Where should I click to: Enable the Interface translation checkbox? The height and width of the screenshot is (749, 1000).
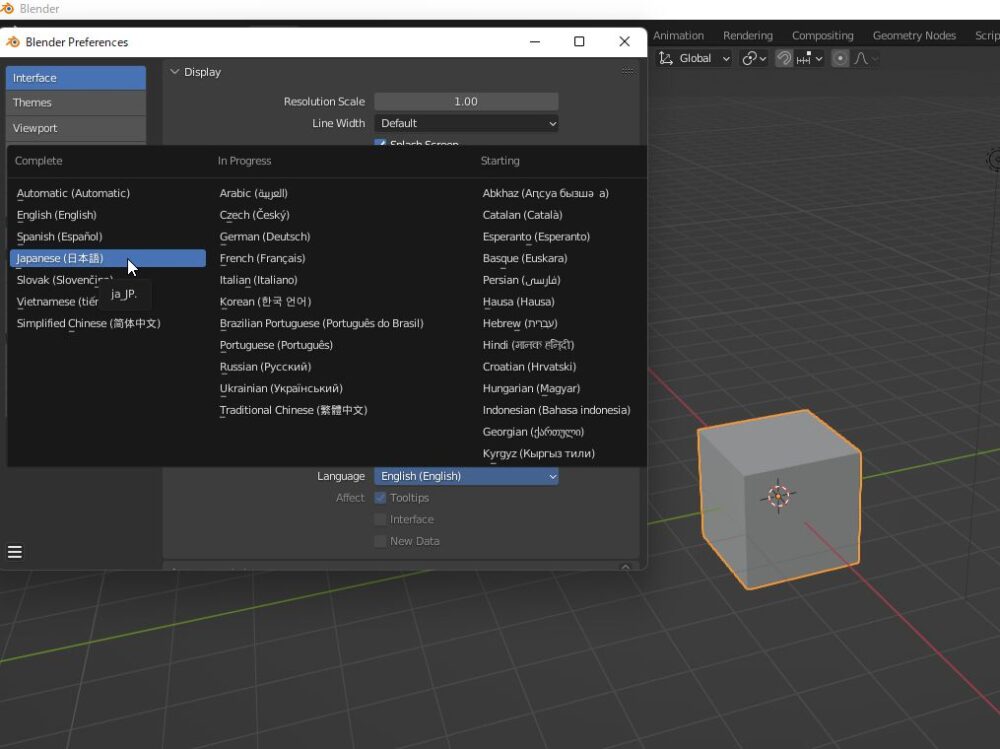[380, 519]
